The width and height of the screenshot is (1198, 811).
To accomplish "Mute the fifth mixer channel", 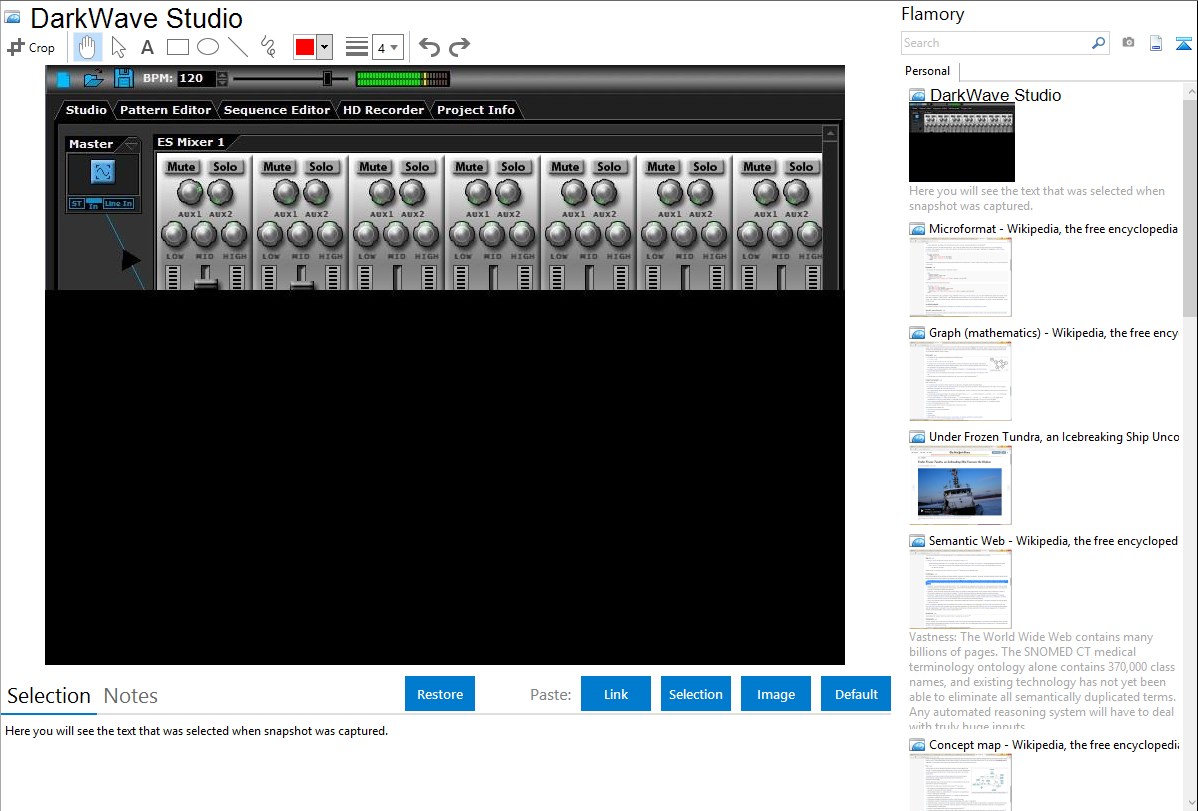I will [x=565, y=167].
